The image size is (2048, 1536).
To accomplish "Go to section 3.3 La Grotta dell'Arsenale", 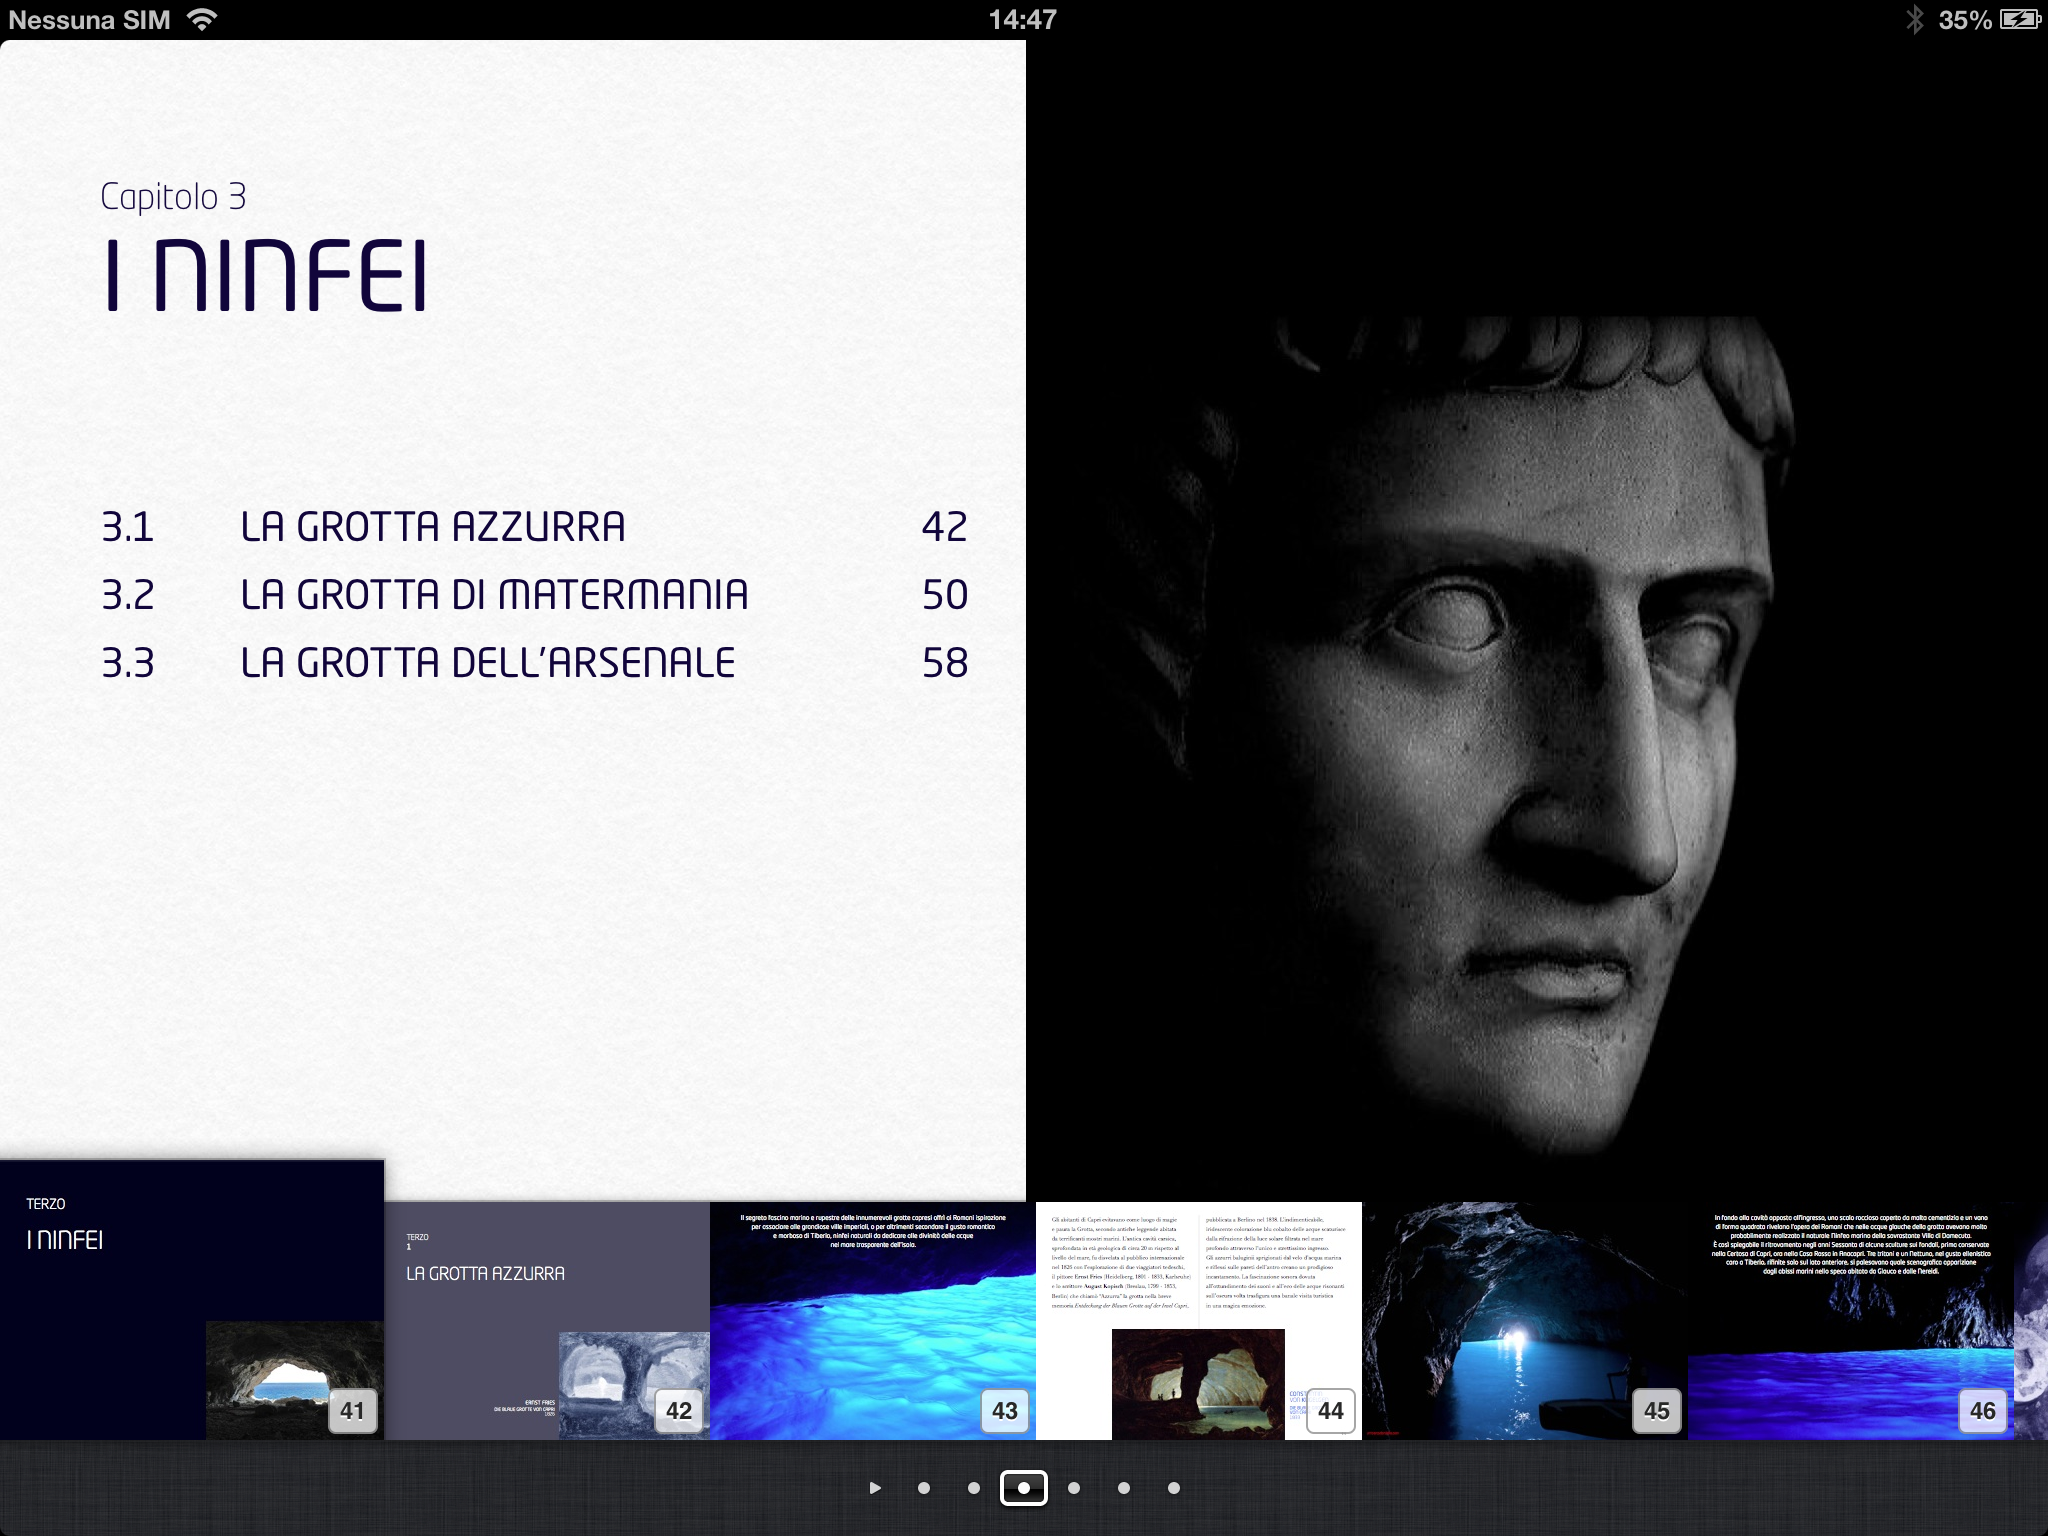I will [487, 663].
